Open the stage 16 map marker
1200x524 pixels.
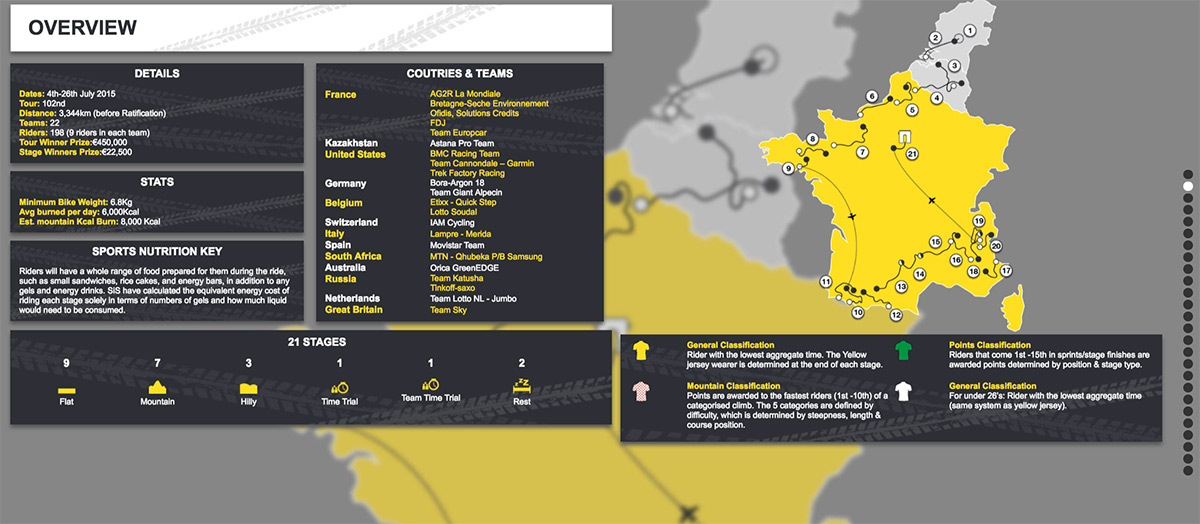956,260
